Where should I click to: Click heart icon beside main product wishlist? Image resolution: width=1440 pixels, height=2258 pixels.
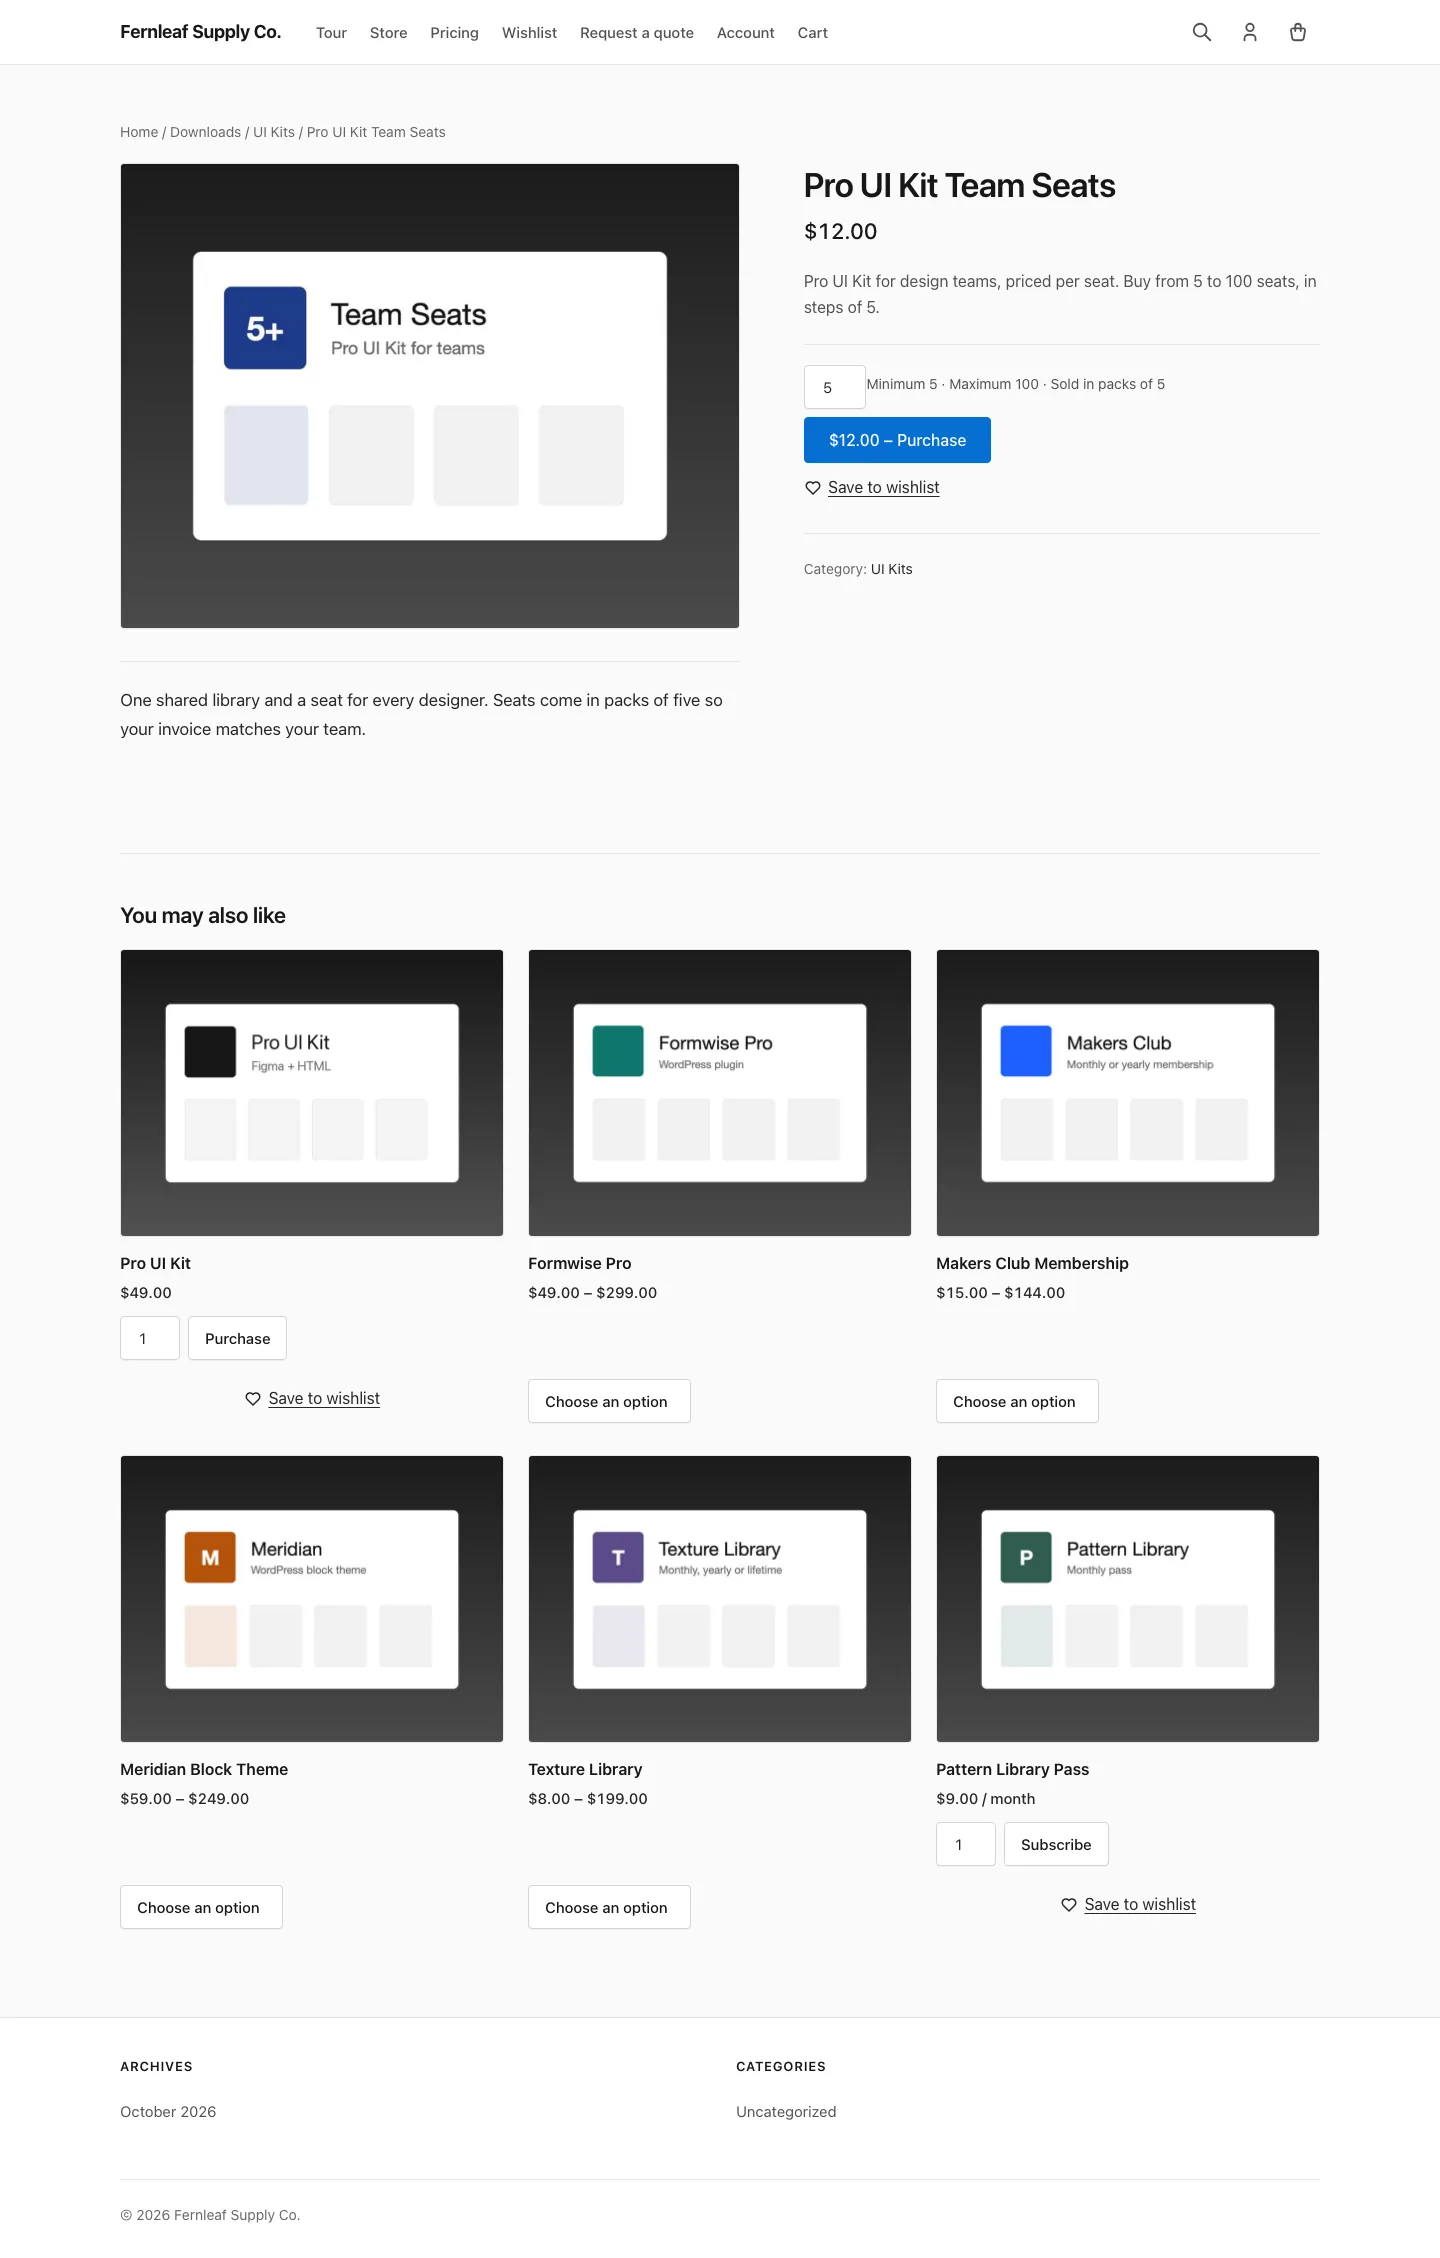coord(813,488)
